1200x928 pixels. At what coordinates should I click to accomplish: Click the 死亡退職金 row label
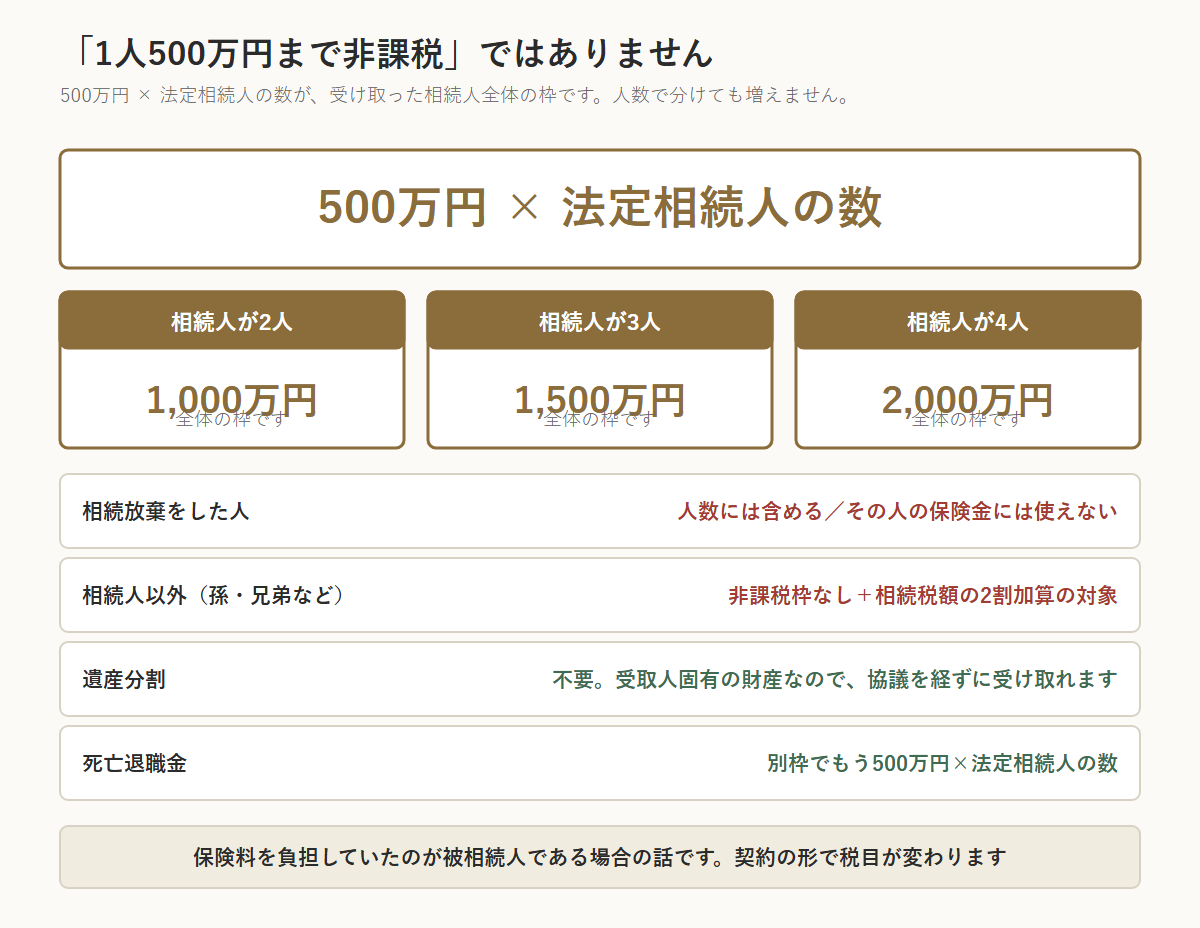pos(134,763)
